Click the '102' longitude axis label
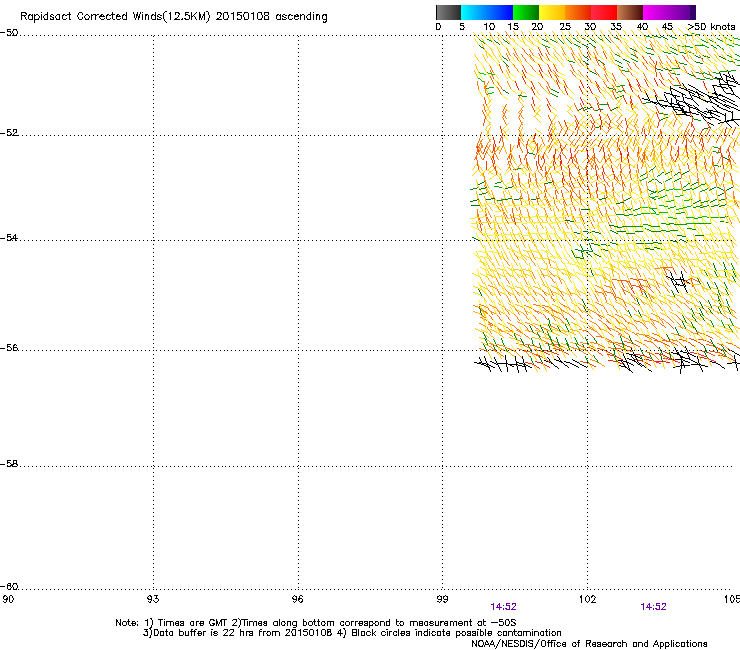Screen dimensions: 740x650 tap(588, 599)
